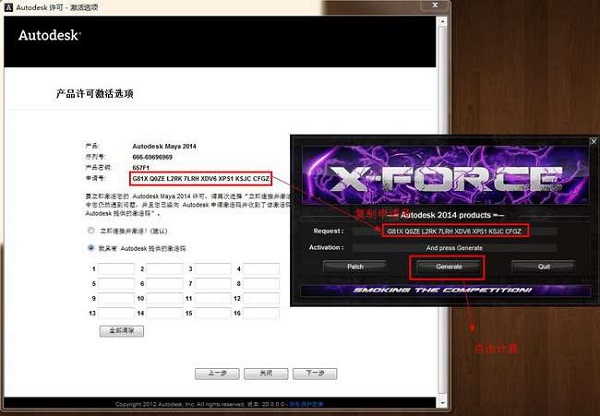Select 'I have an Autodesk activation code' radio
This screenshot has height=416, width=600.
pyautogui.click(x=91, y=248)
